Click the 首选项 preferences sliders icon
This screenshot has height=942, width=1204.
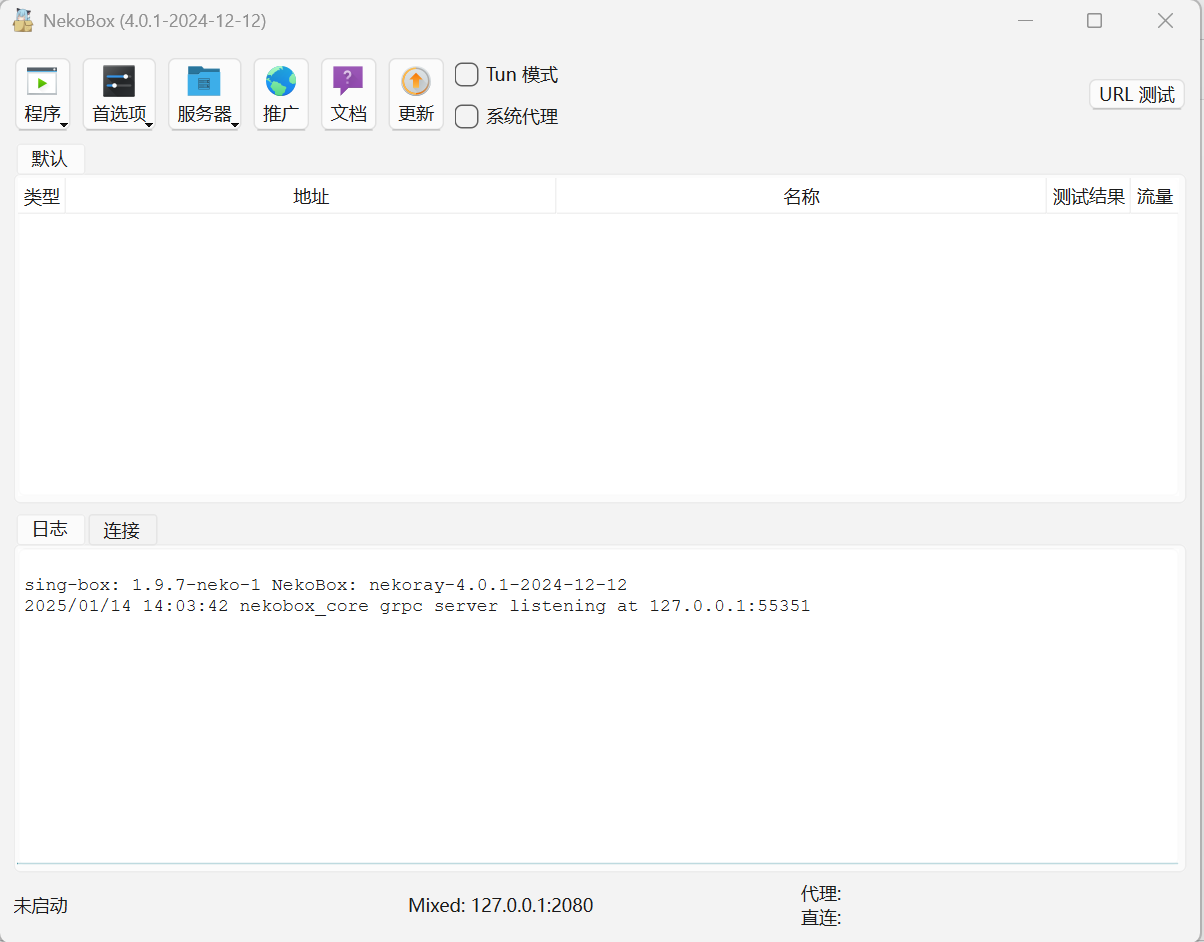point(119,81)
